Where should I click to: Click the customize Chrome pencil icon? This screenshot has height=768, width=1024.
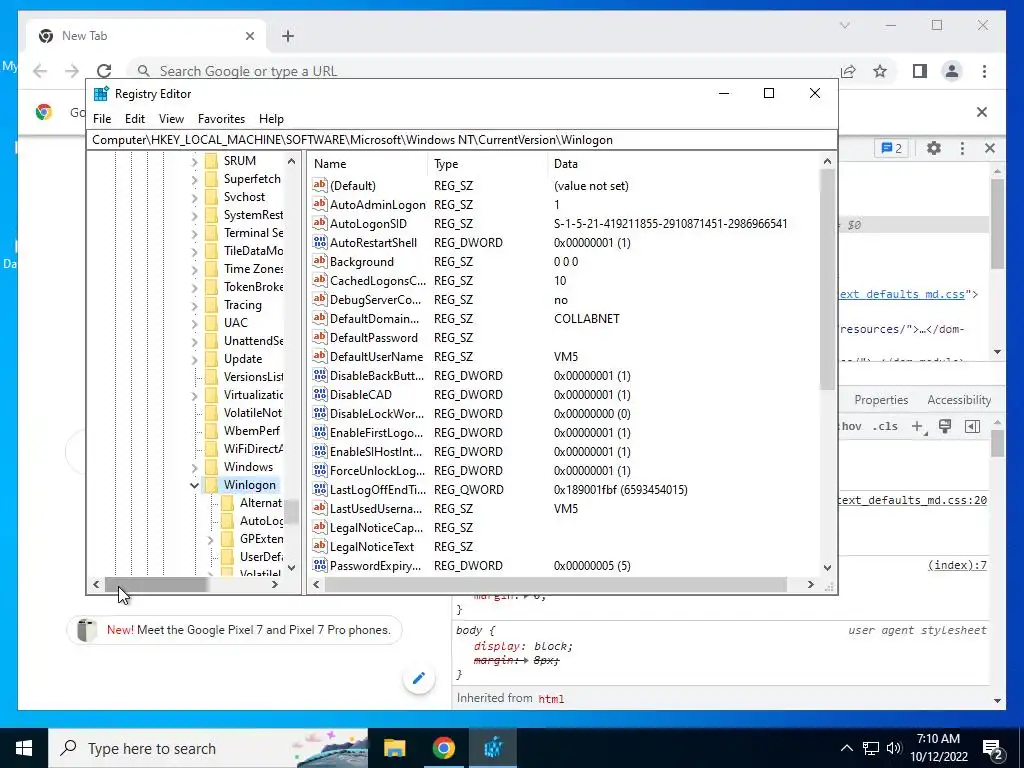pyautogui.click(x=419, y=678)
